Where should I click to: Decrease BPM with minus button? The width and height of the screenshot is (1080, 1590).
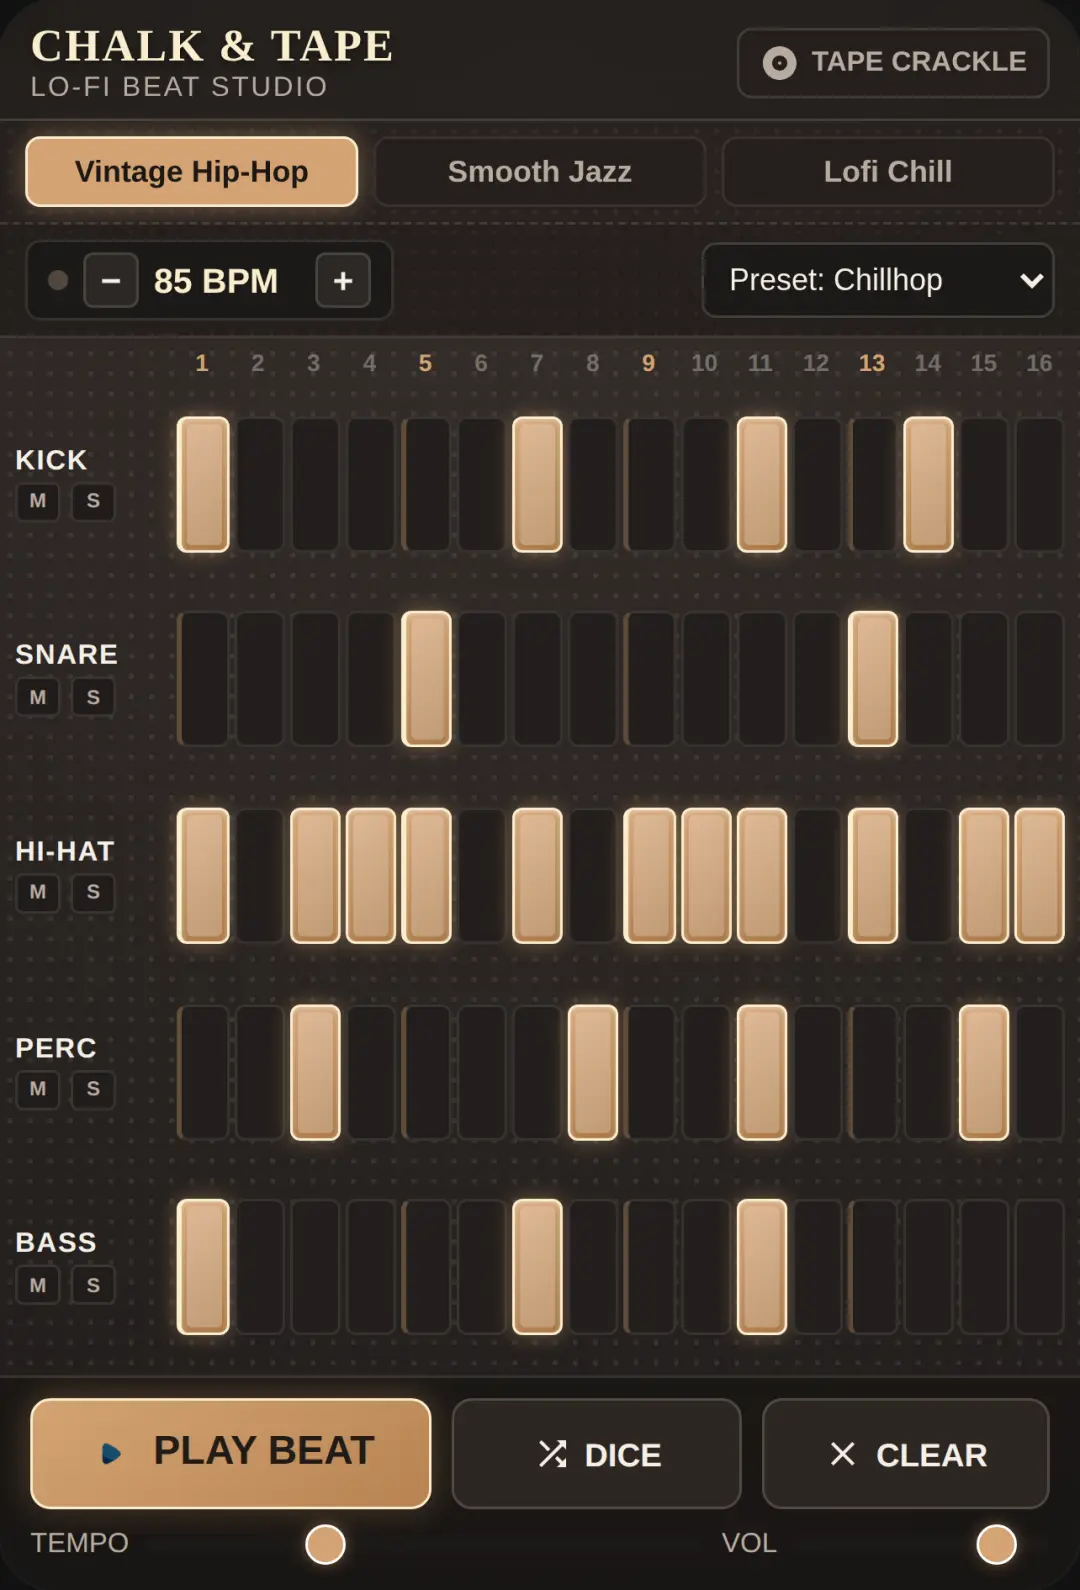(x=111, y=281)
